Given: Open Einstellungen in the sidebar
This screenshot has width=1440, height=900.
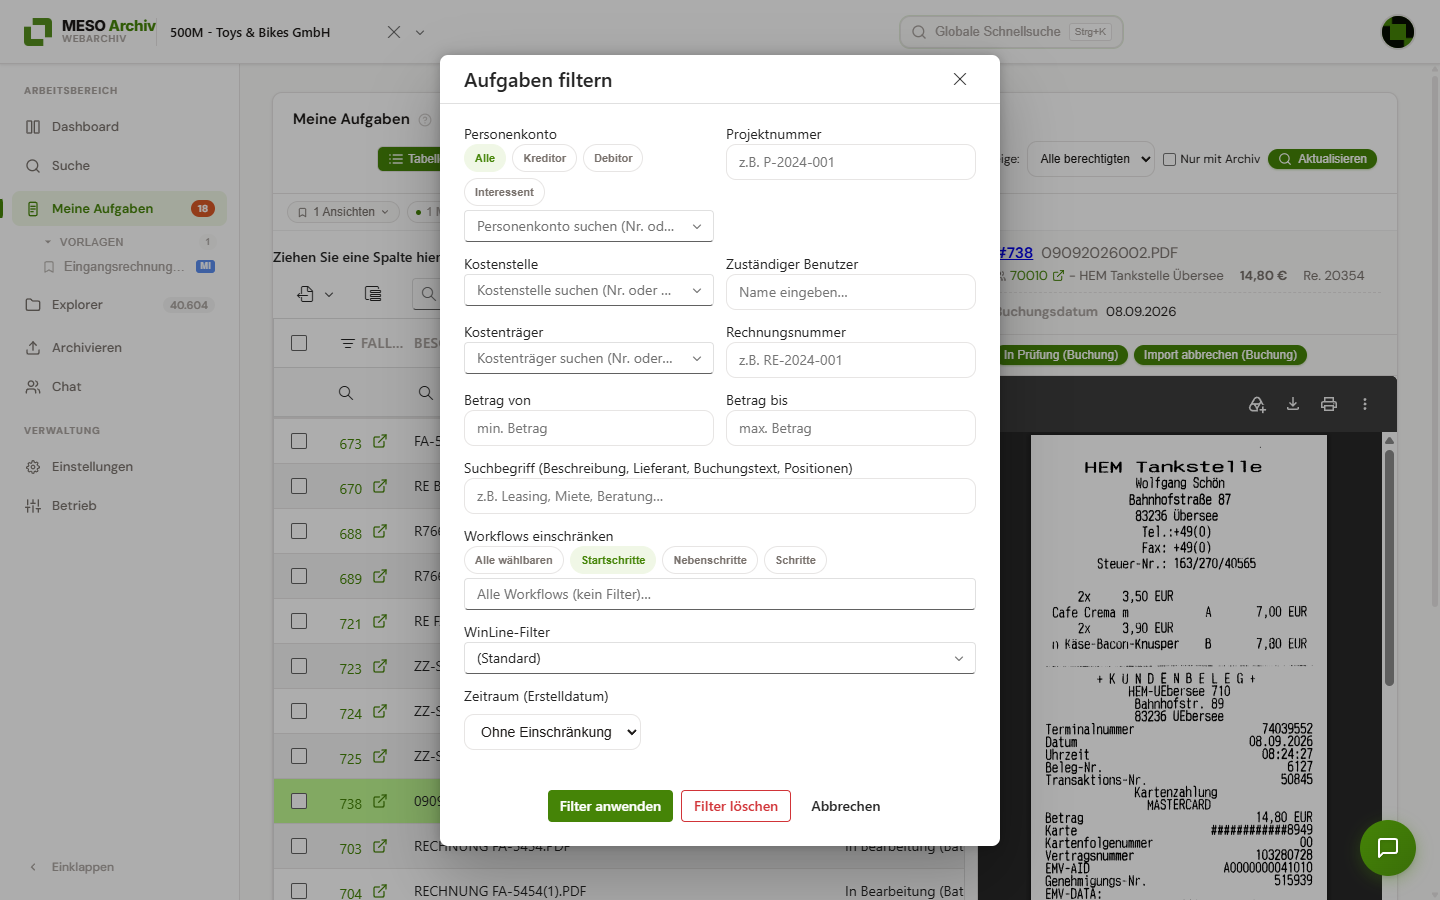Looking at the screenshot, I should (x=120, y=467).
